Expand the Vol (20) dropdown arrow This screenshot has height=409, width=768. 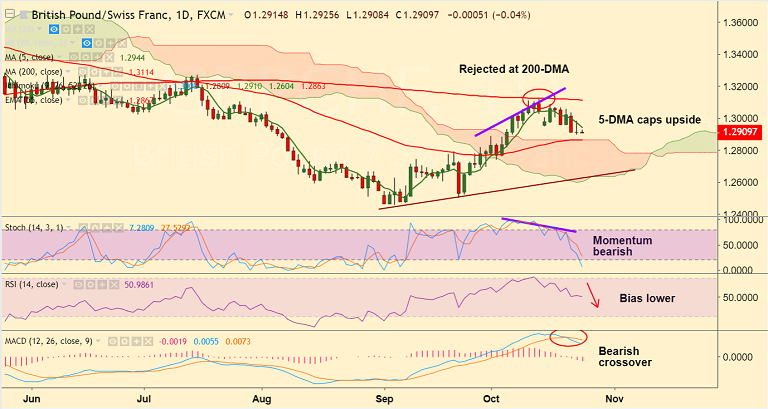coord(40,28)
